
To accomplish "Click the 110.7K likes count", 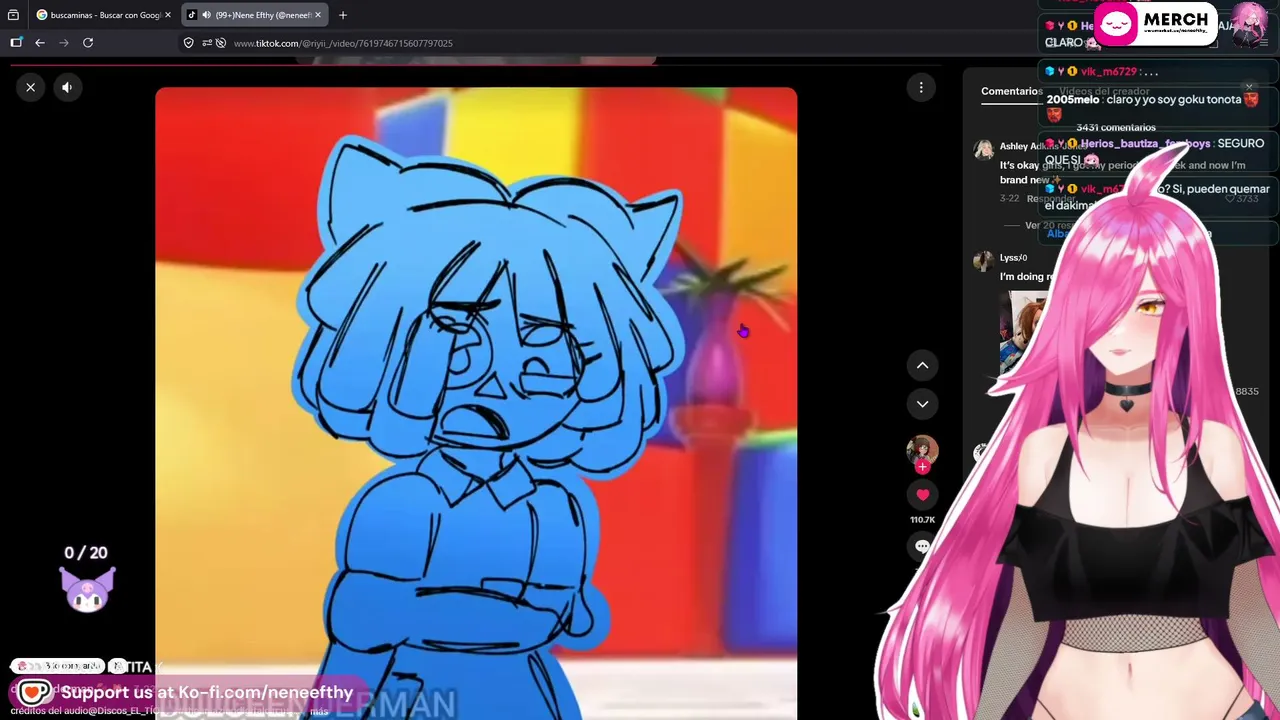I will [x=922, y=520].
